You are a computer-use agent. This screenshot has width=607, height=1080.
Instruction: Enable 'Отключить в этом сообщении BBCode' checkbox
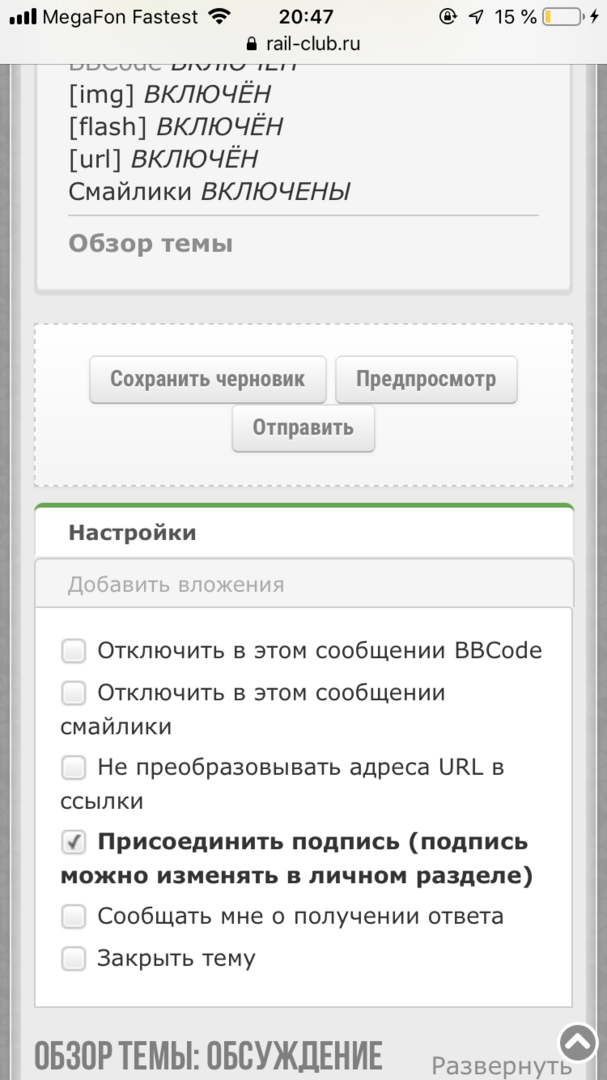click(x=74, y=652)
